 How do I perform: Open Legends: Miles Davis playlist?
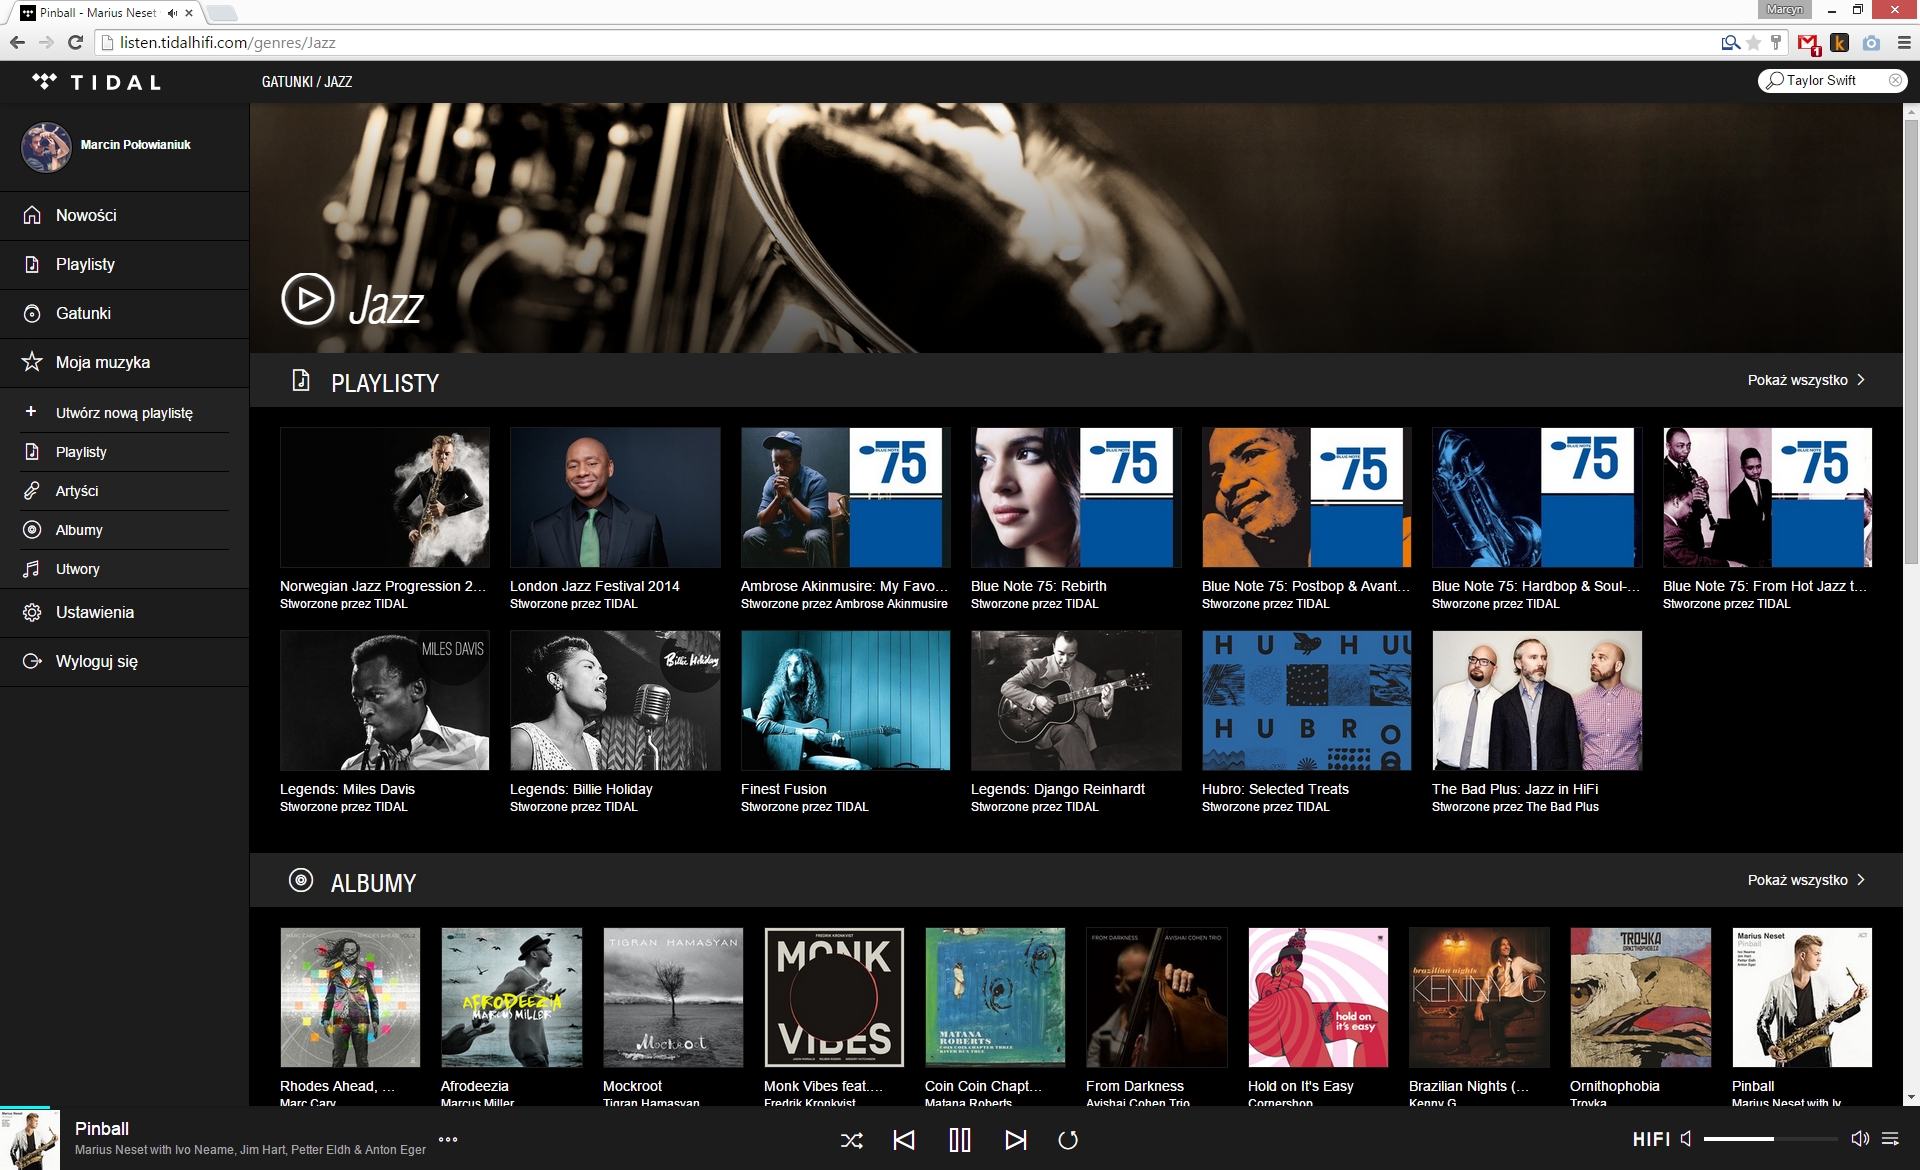(385, 701)
